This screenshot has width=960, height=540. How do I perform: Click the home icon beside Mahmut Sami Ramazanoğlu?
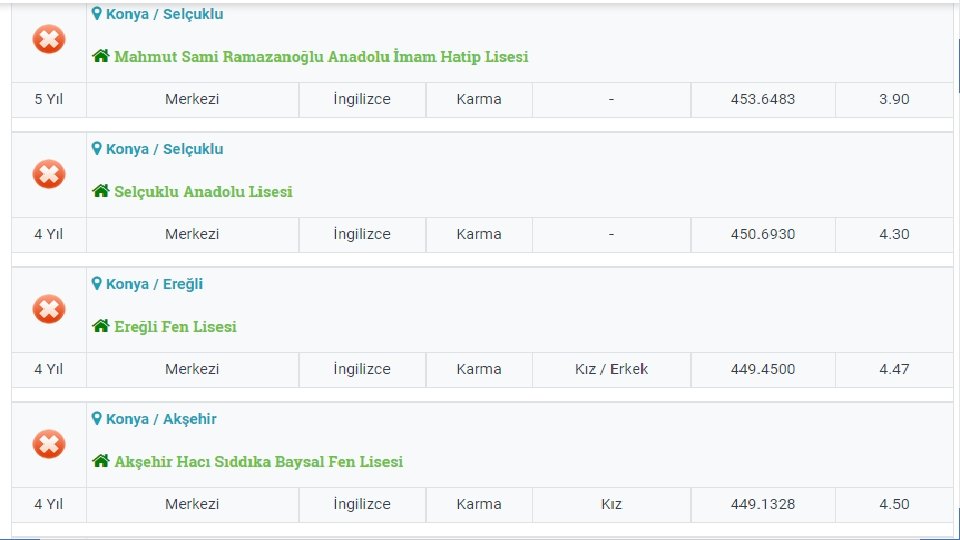pyautogui.click(x=101, y=56)
